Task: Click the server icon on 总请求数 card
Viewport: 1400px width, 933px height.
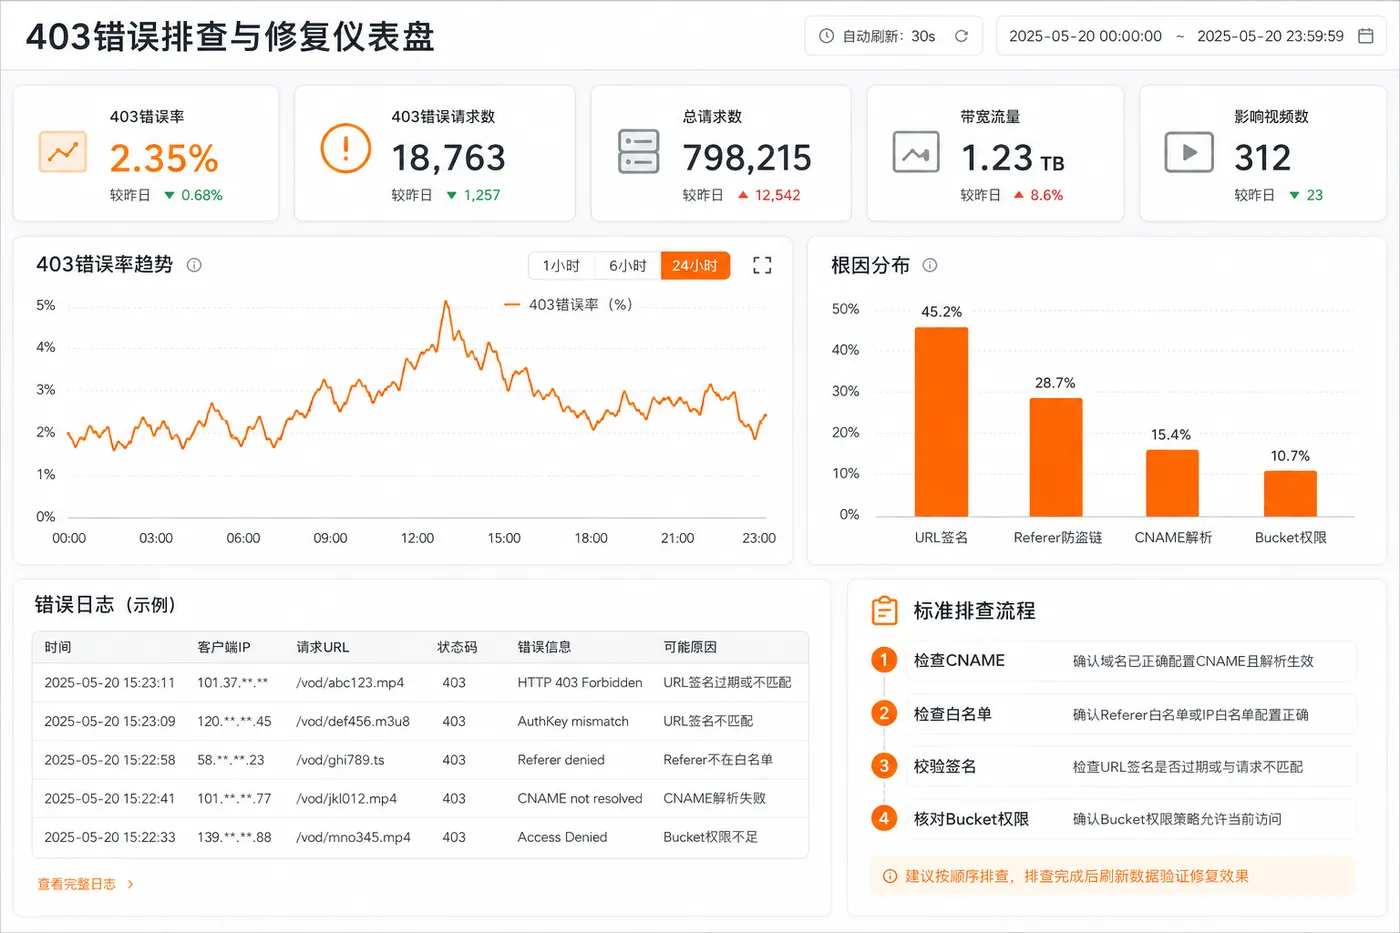Action: coord(638,152)
